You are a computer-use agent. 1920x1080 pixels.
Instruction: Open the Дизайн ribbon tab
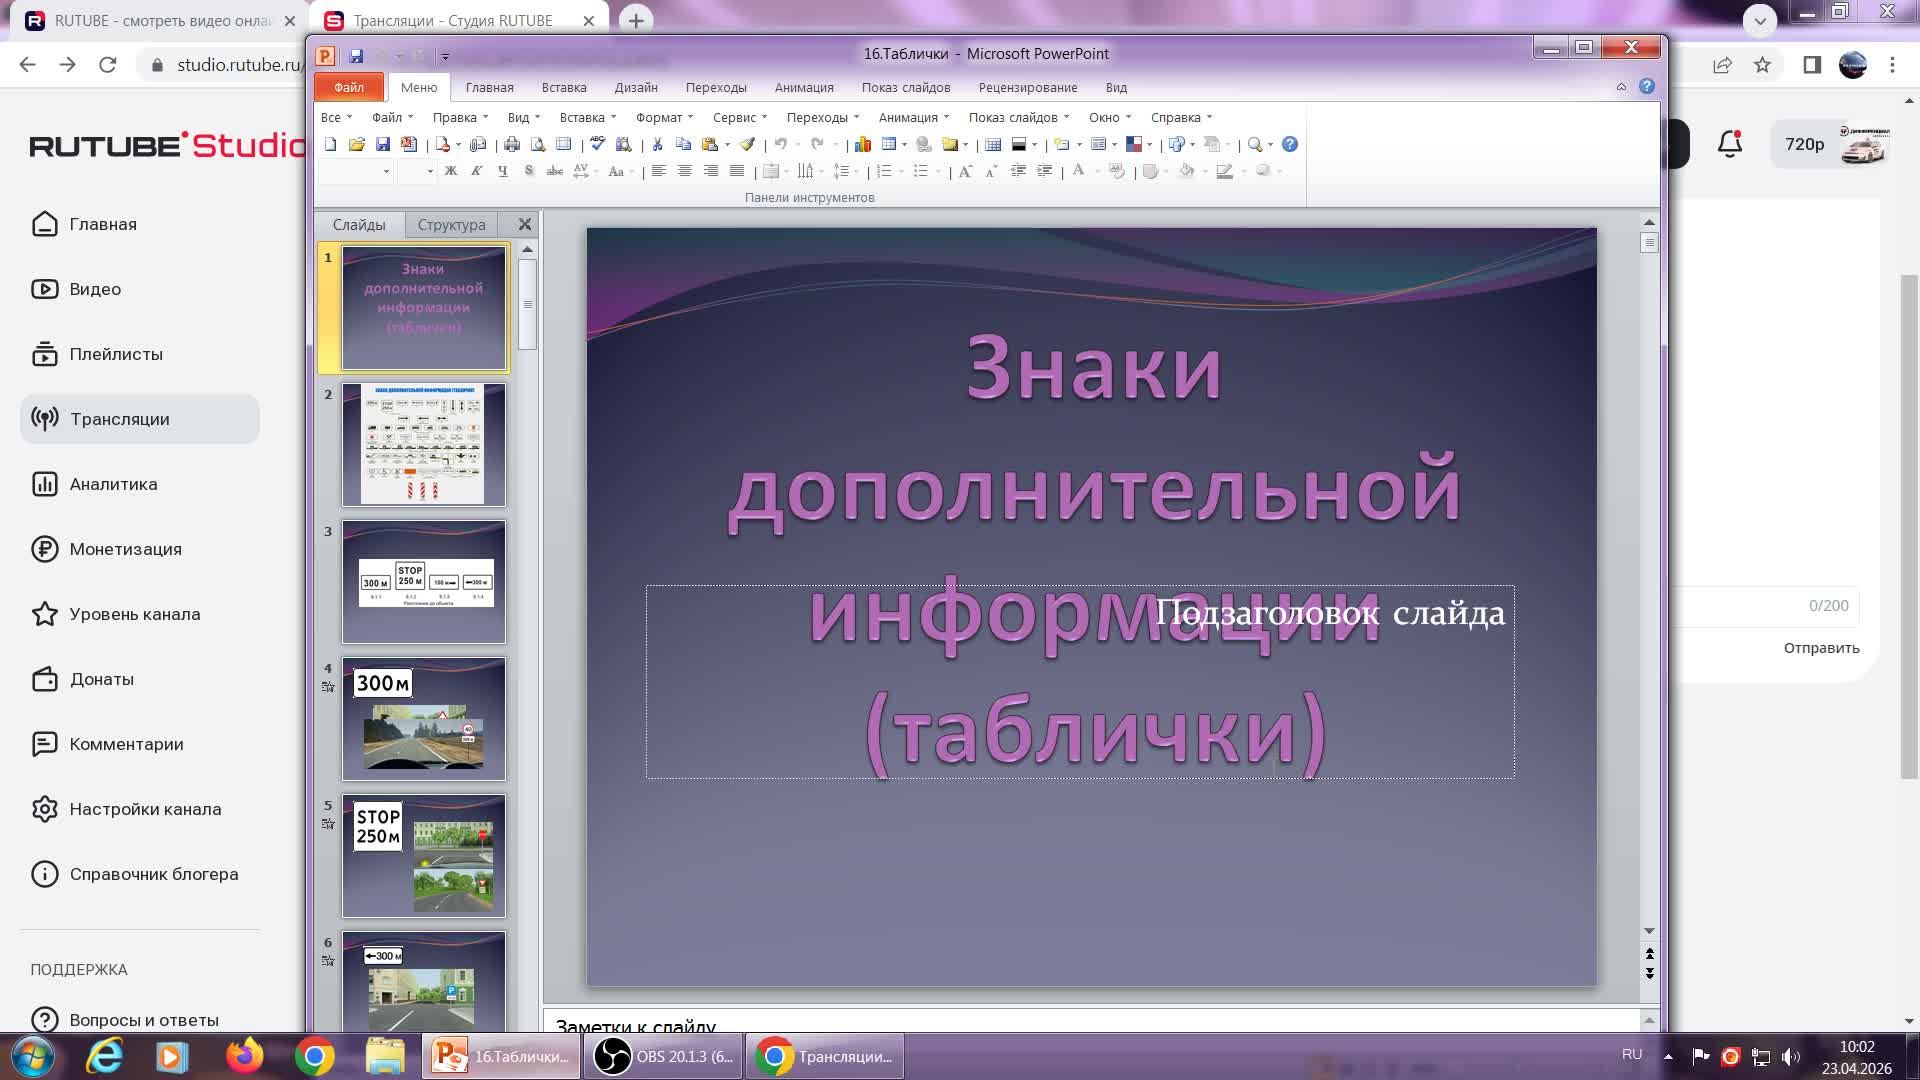(636, 88)
